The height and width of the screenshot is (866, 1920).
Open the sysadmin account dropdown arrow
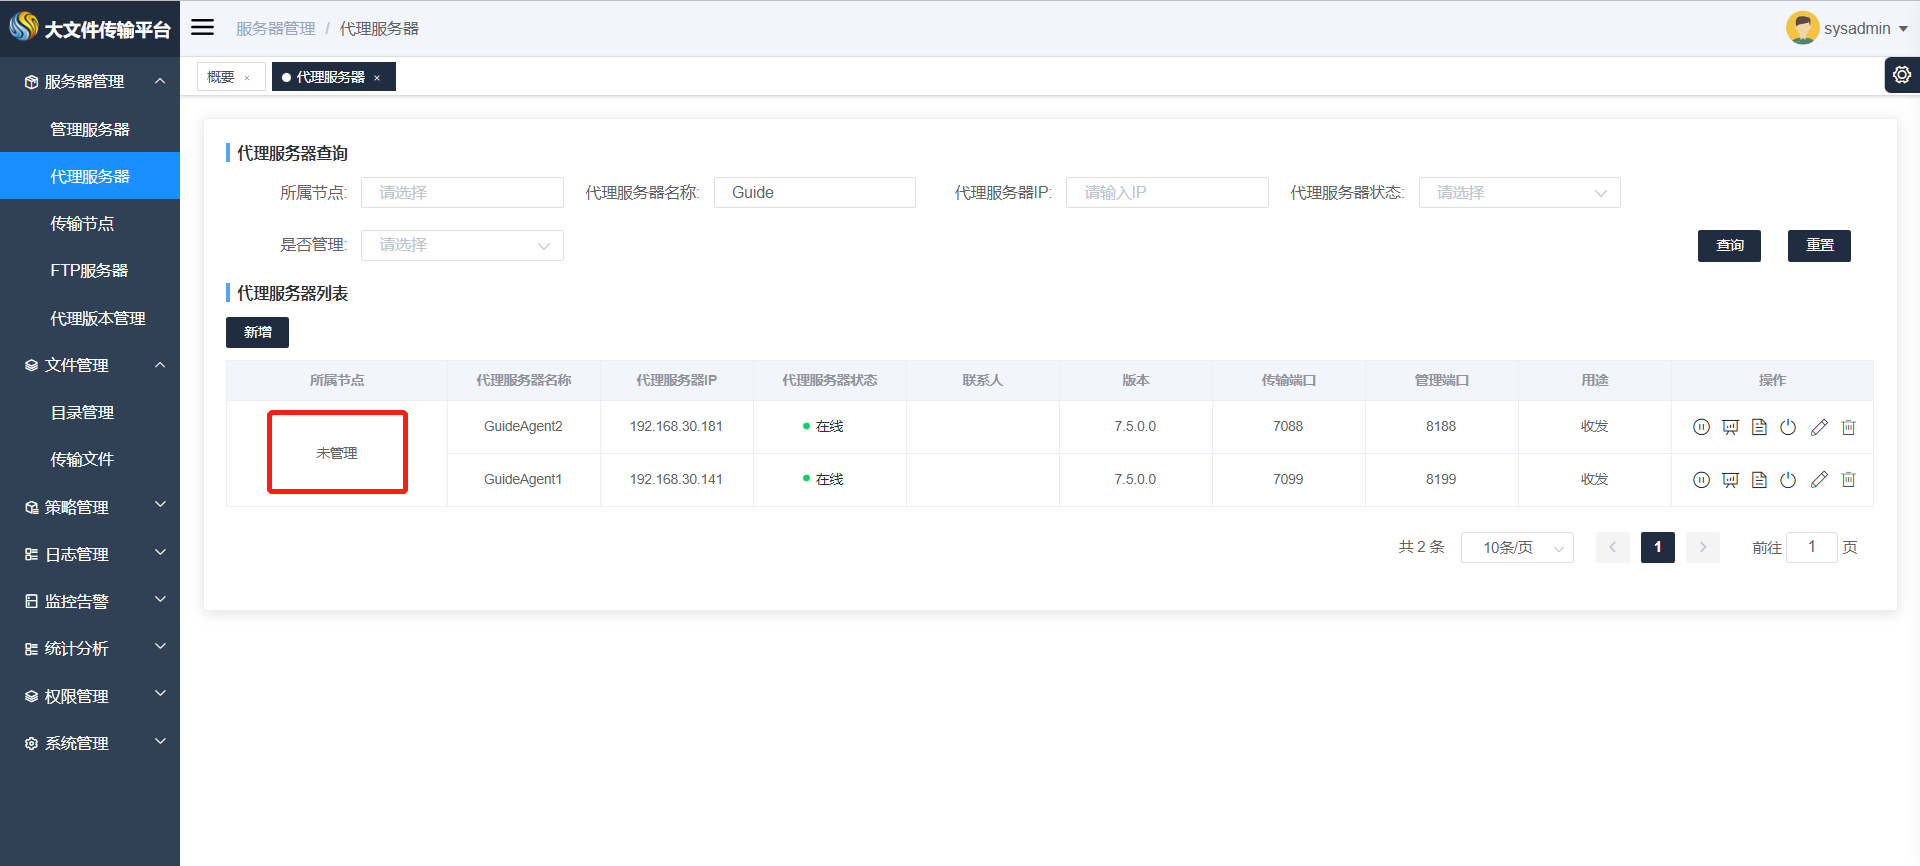(x=1903, y=29)
